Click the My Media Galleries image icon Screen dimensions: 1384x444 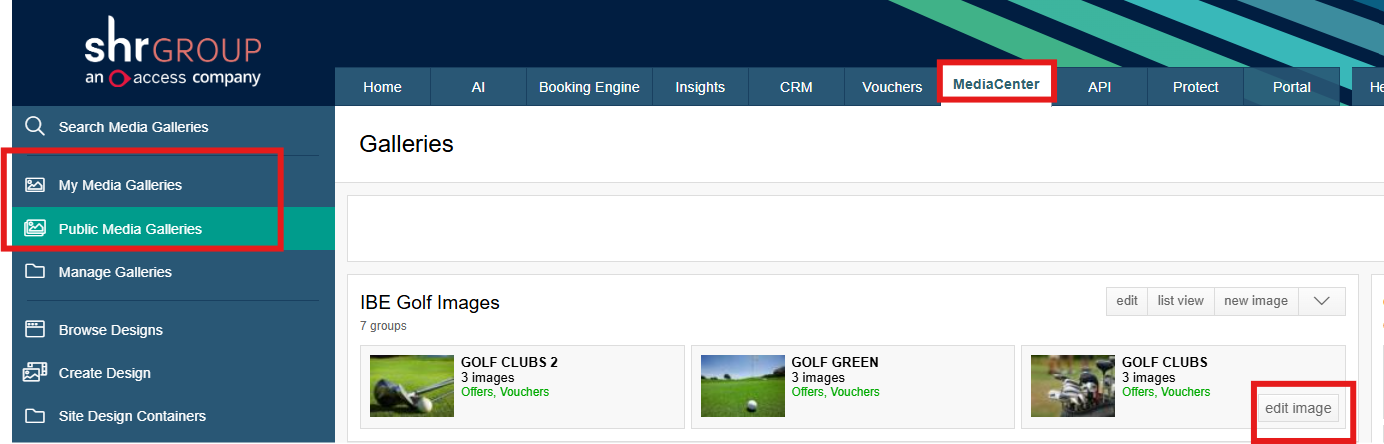(x=35, y=185)
